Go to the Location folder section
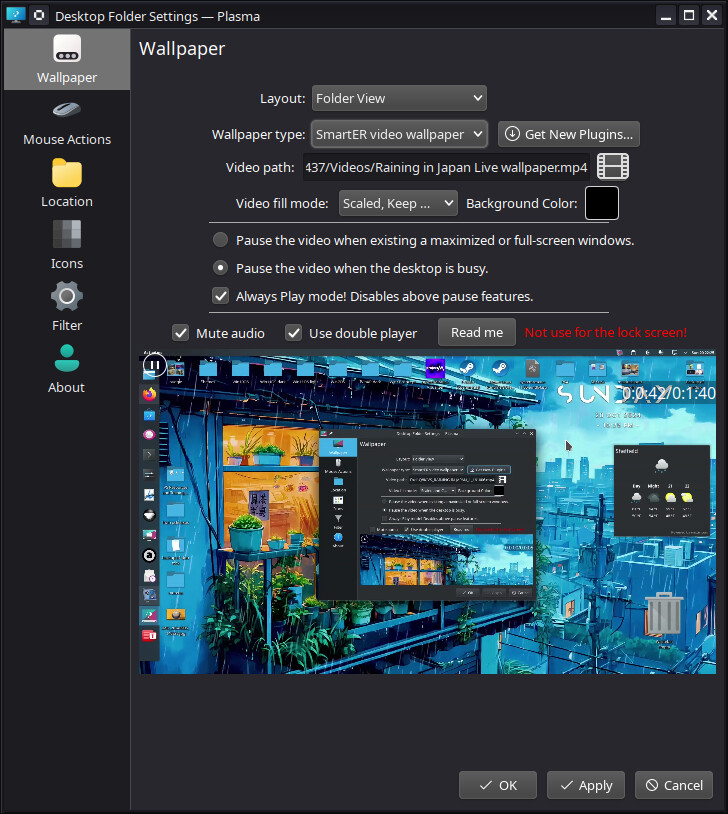Image resolution: width=728 pixels, height=814 pixels. click(x=66, y=184)
